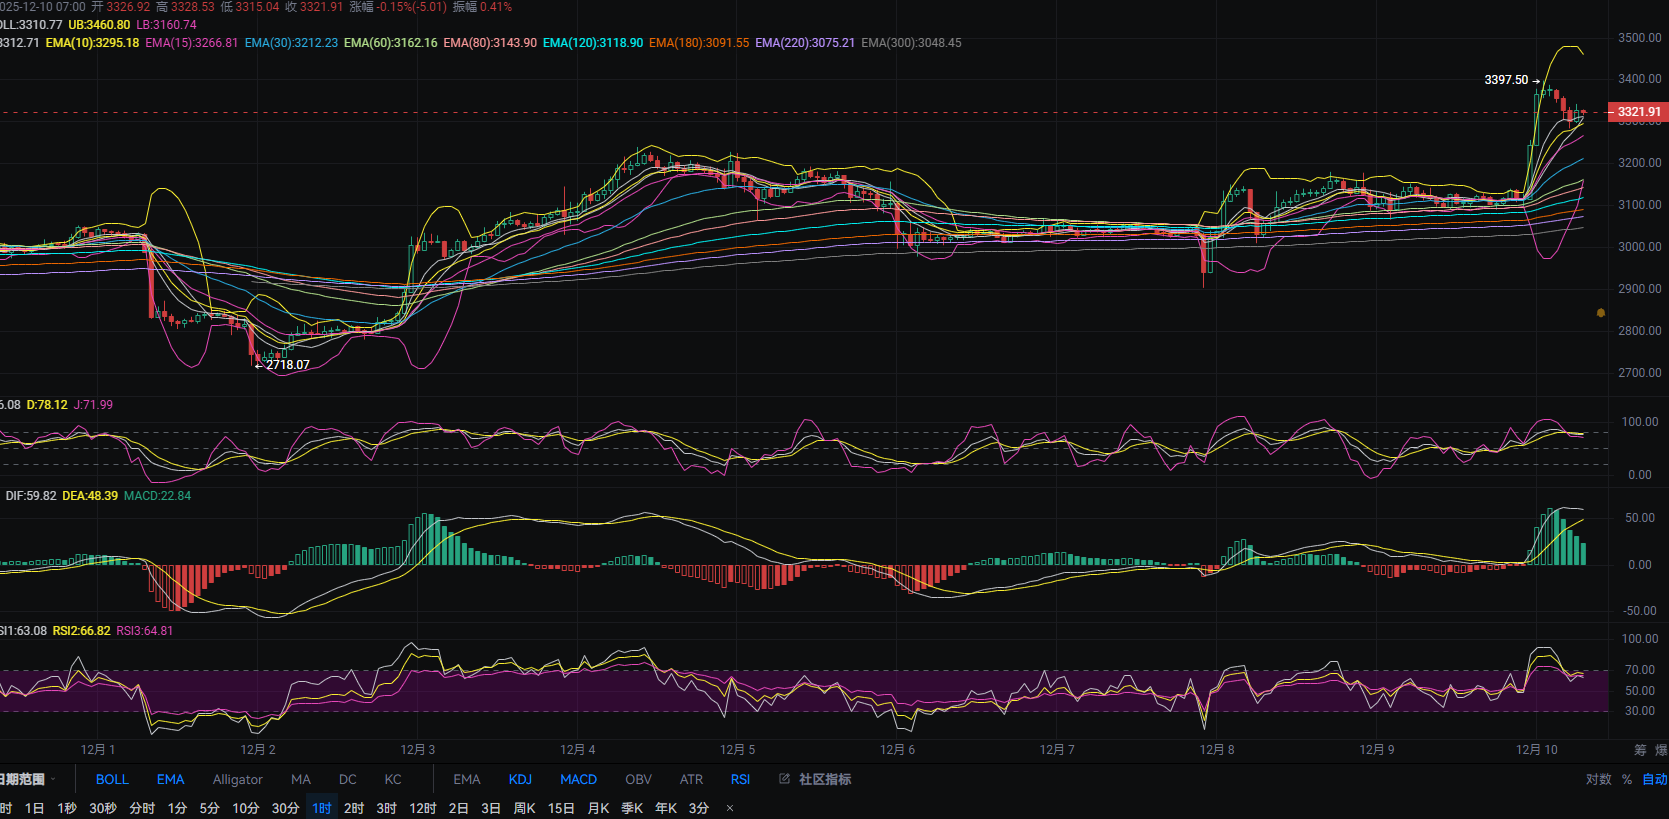Click the 爆 liquidation icon
1669x819 pixels.
pos(1661,750)
